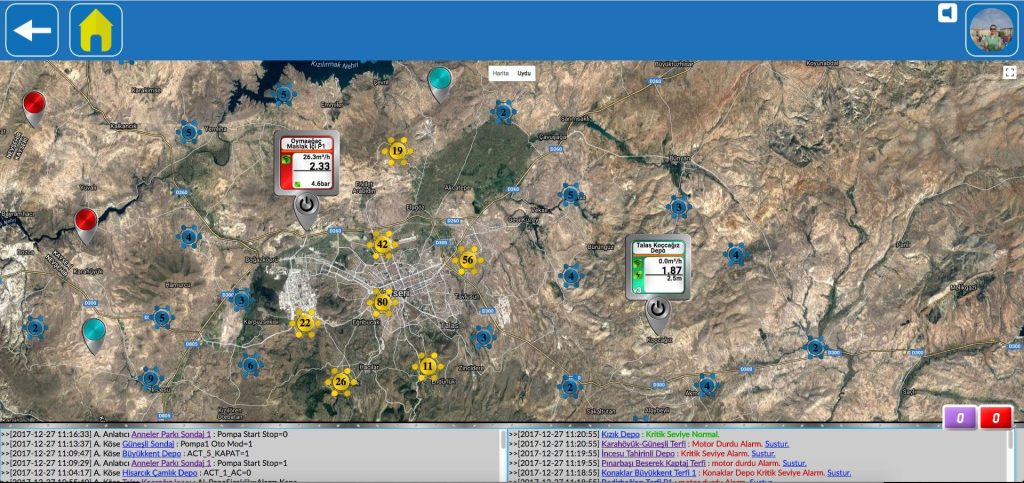Open the Talas Koçcağız Depo info card

[658, 267]
